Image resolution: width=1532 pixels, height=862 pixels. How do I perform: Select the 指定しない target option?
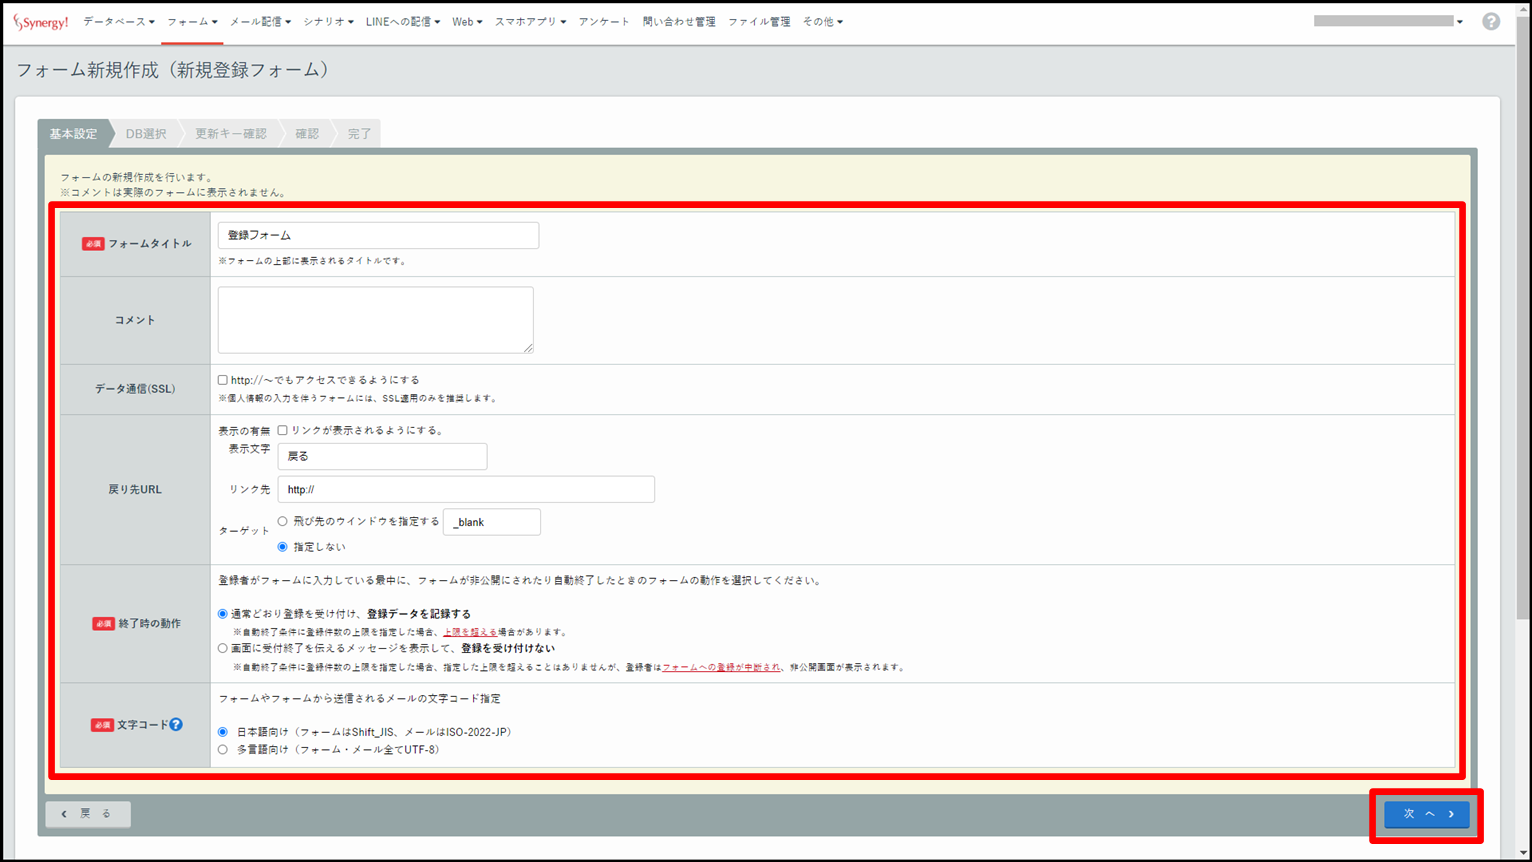pos(283,547)
